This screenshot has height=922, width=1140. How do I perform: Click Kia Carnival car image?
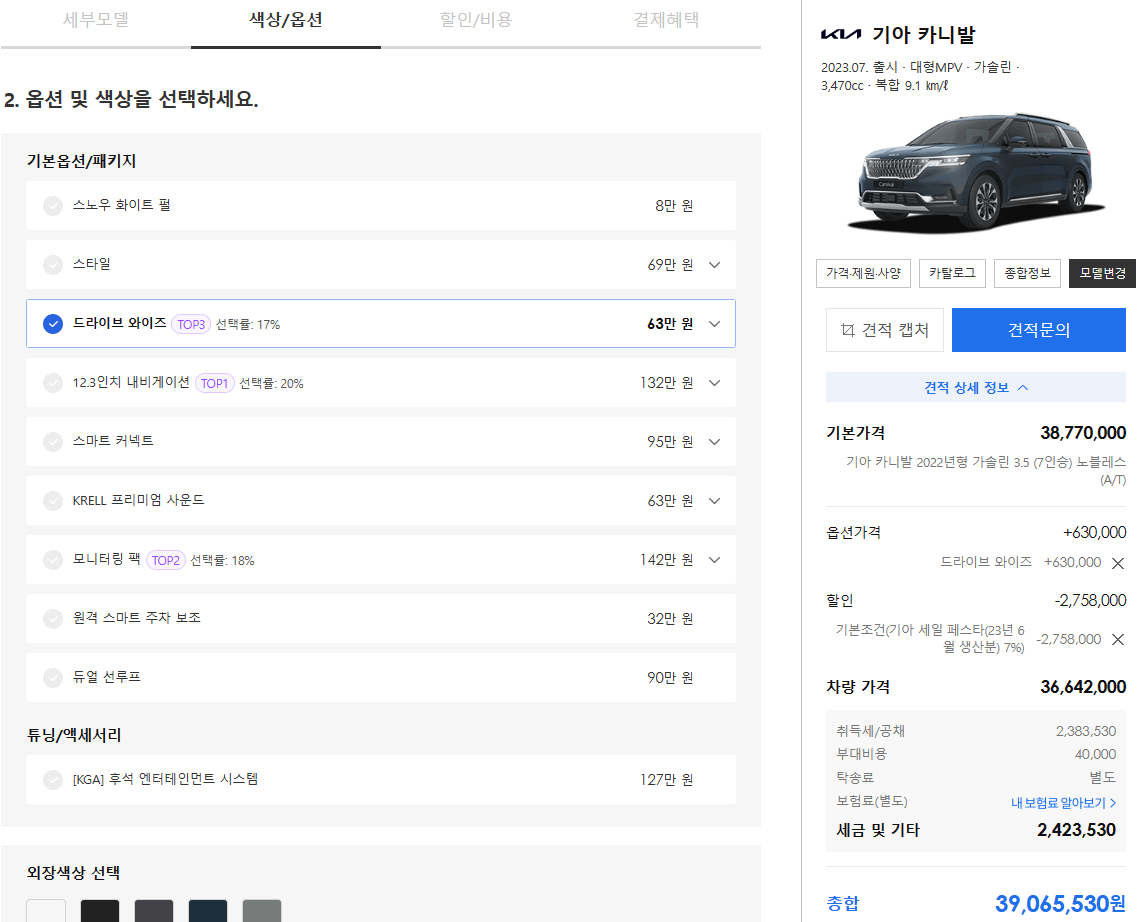click(x=974, y=173)
